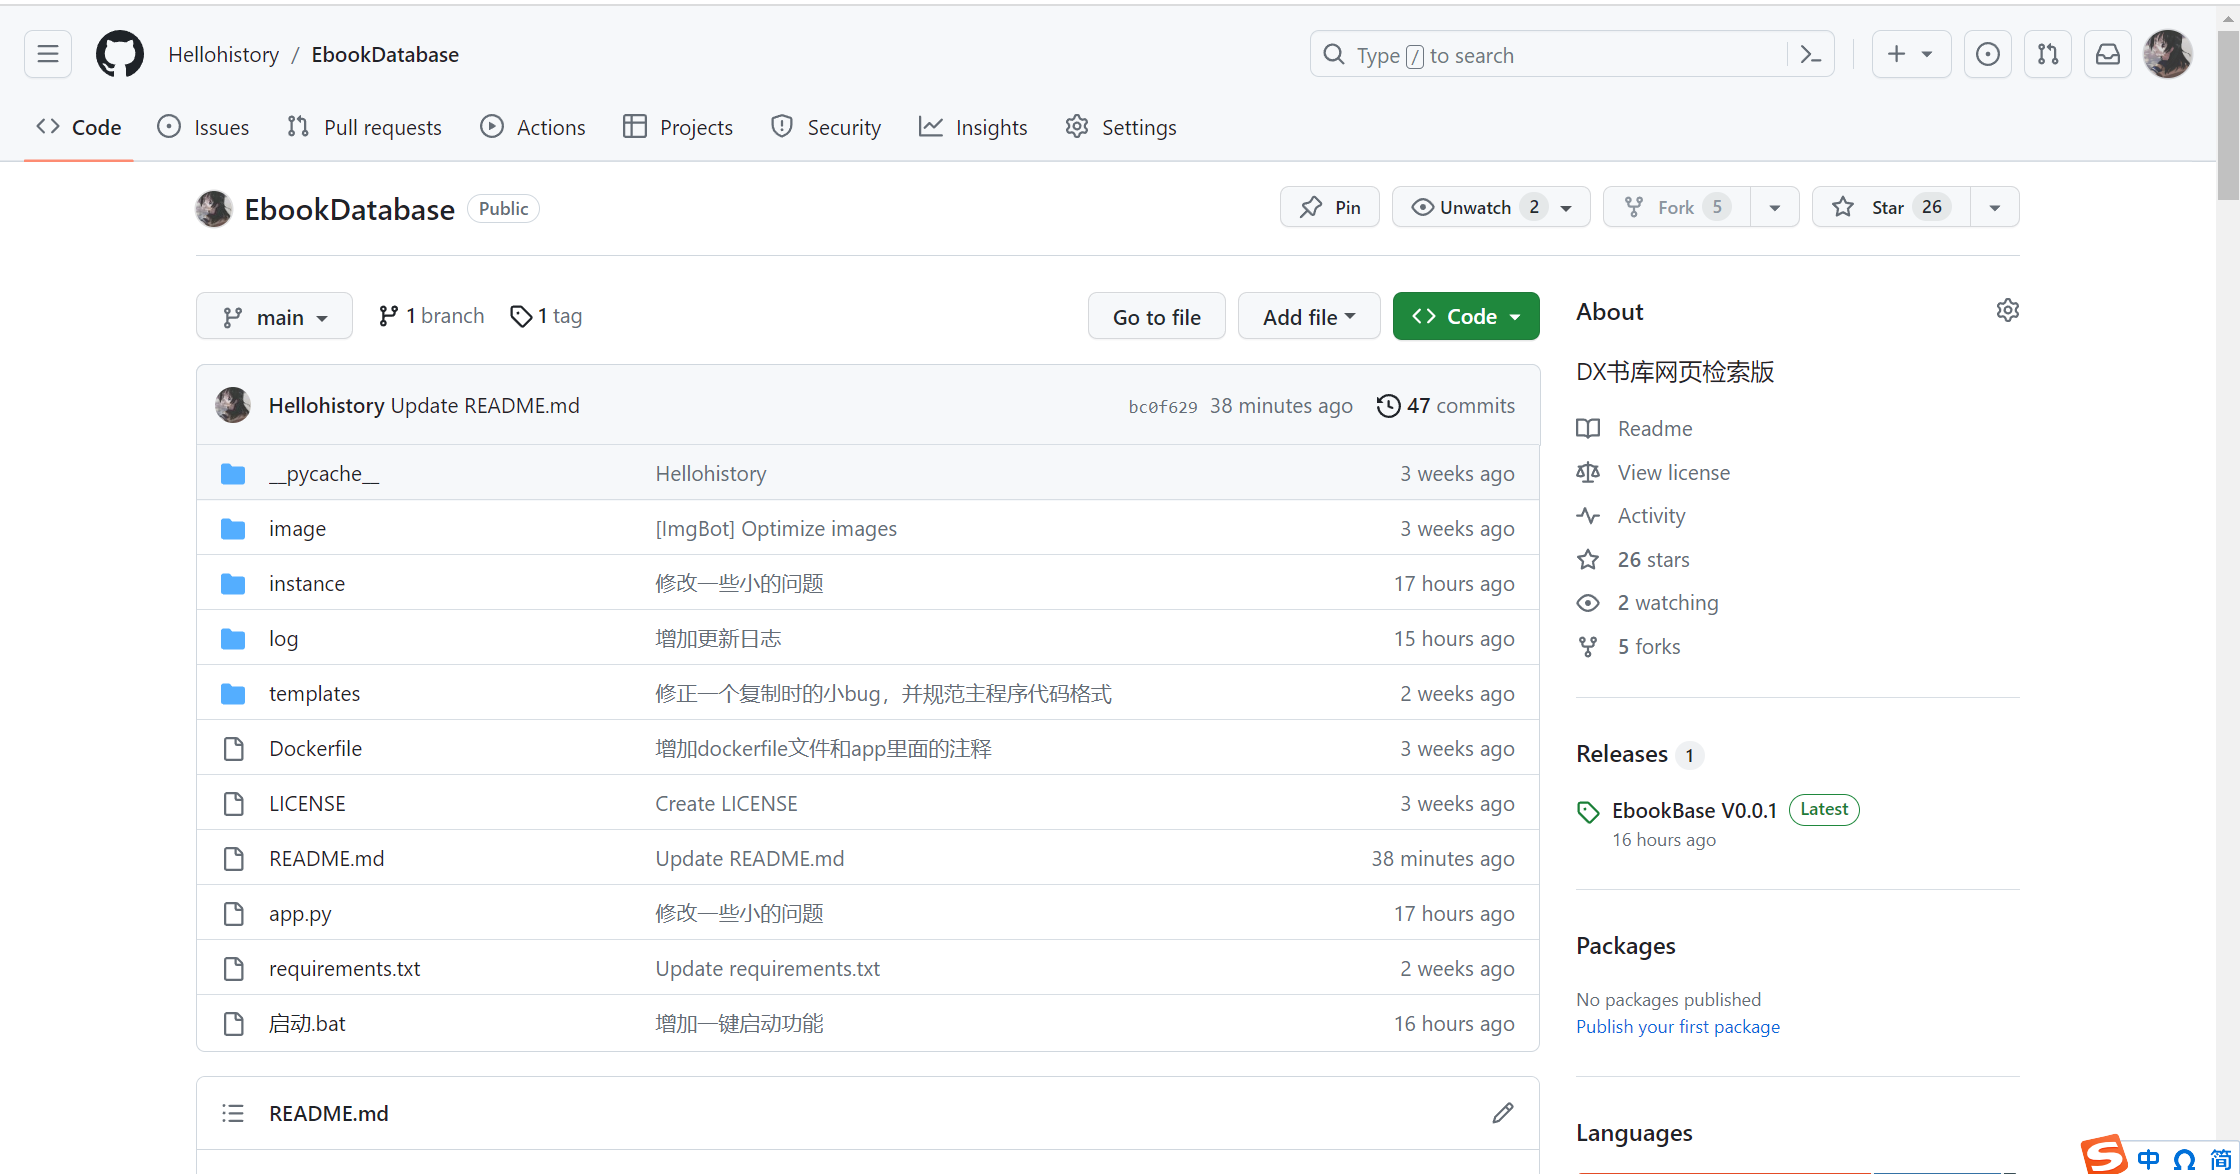Screen dimensions: 2240x1174
Task: Open the hamburger navigation menu
Action: (48, 54)
